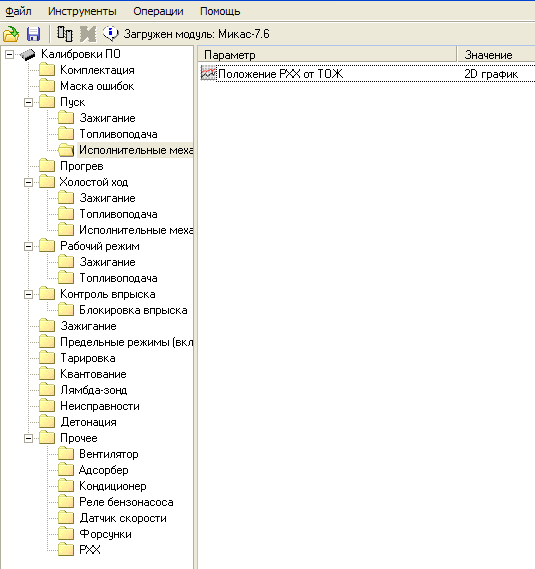Screen dimensions: 535x569
Task: Collapse the Прочее branch
Action: pos(28,438)
